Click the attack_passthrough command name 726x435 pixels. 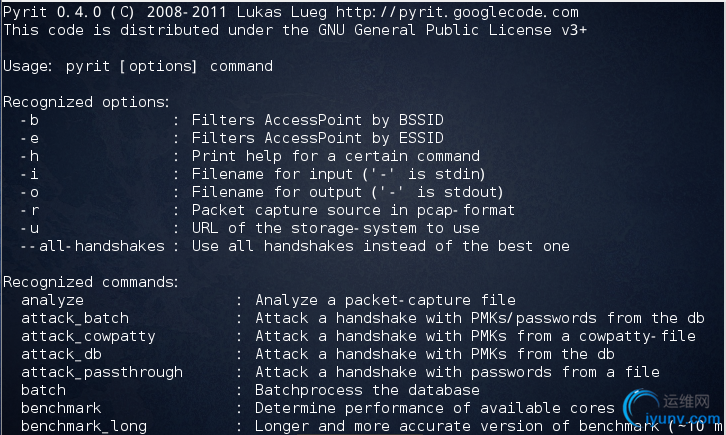(102, 373)
